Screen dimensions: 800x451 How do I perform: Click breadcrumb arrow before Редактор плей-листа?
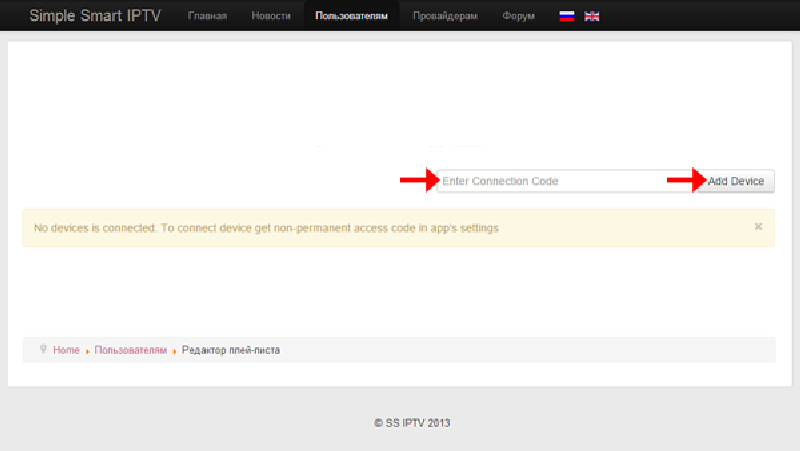pyautogui.click(x=175, y=351)
